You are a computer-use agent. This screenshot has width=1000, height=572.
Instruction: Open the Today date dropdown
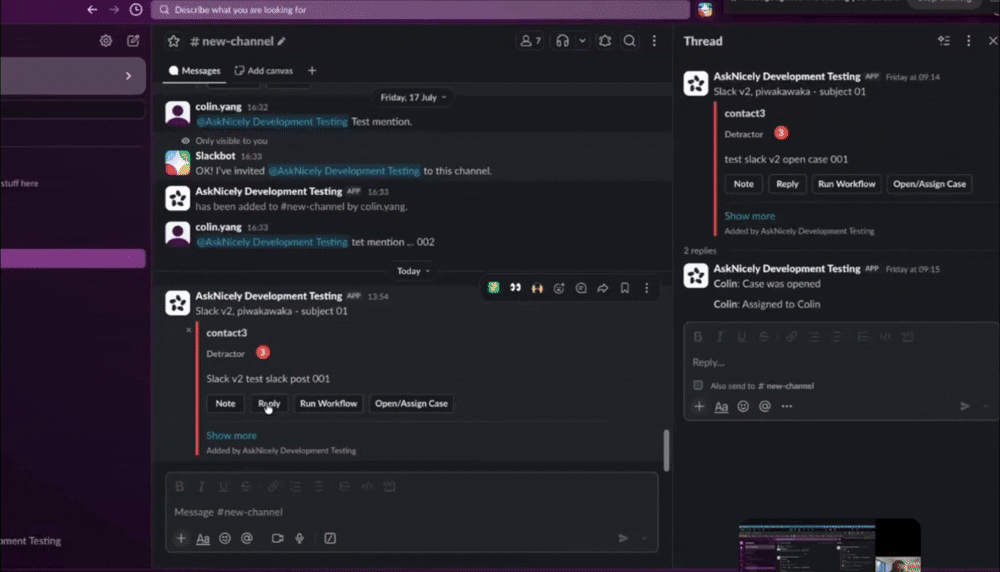pos(413,271)
